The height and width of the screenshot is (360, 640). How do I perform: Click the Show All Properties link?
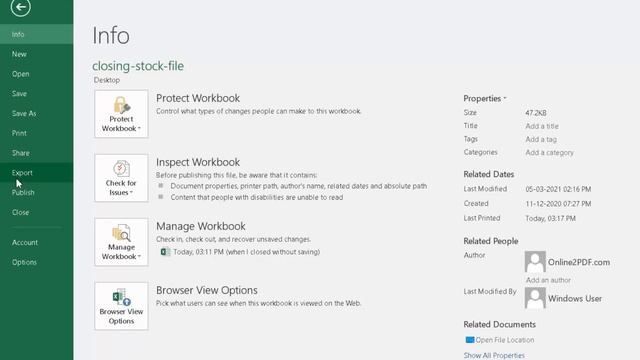coord(494,355)
